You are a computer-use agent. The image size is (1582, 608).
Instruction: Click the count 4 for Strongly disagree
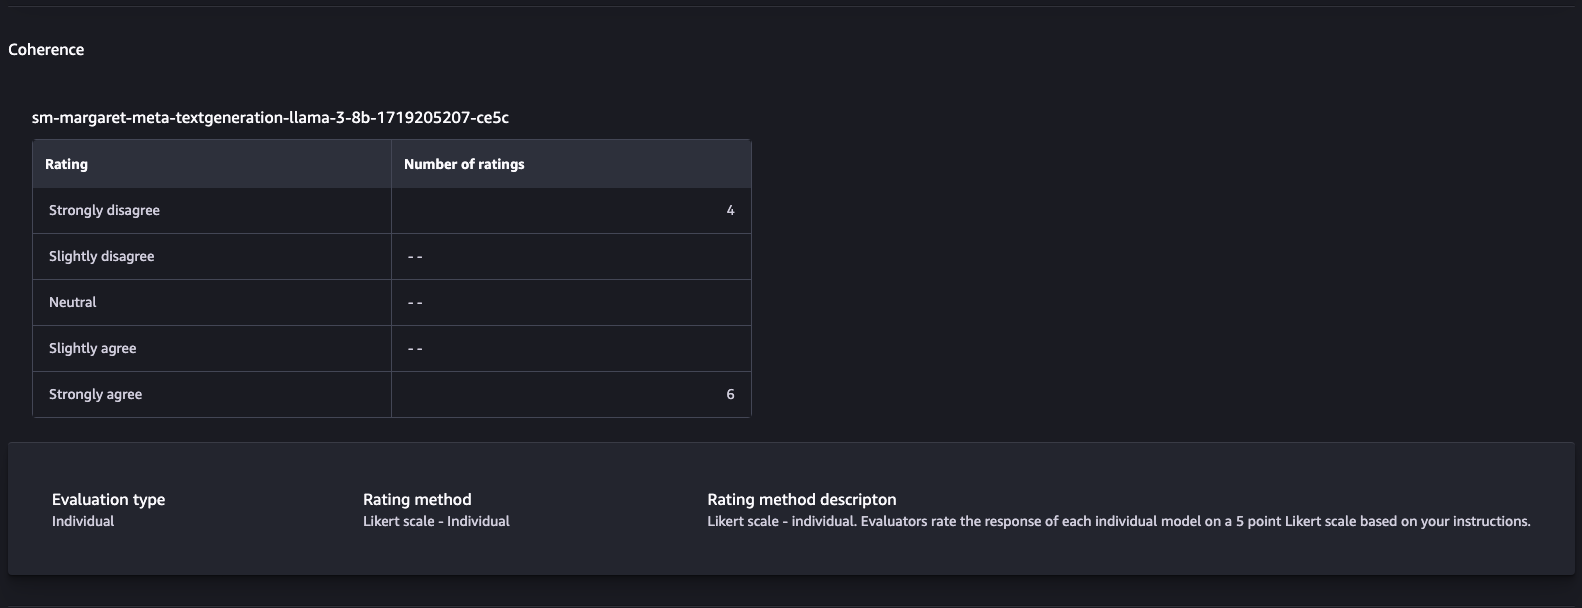pos(730,210)
